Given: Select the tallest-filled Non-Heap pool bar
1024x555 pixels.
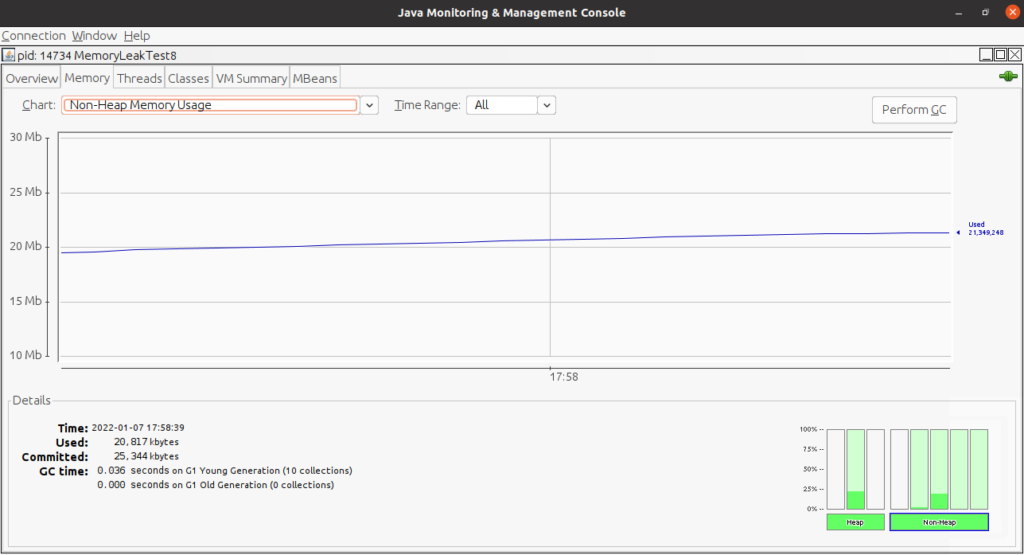Looking at the screenshot, I should [x=938, y=469].
